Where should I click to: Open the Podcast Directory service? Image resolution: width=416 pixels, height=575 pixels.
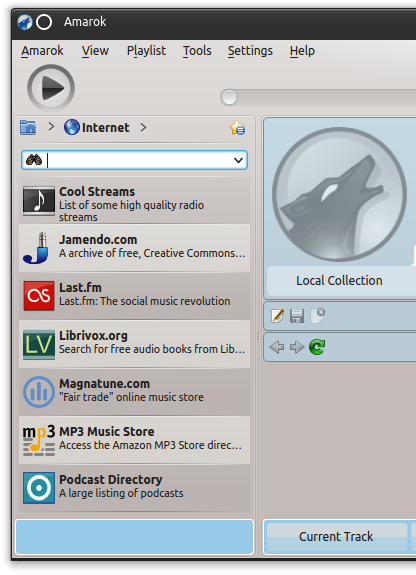coord(135,488)
